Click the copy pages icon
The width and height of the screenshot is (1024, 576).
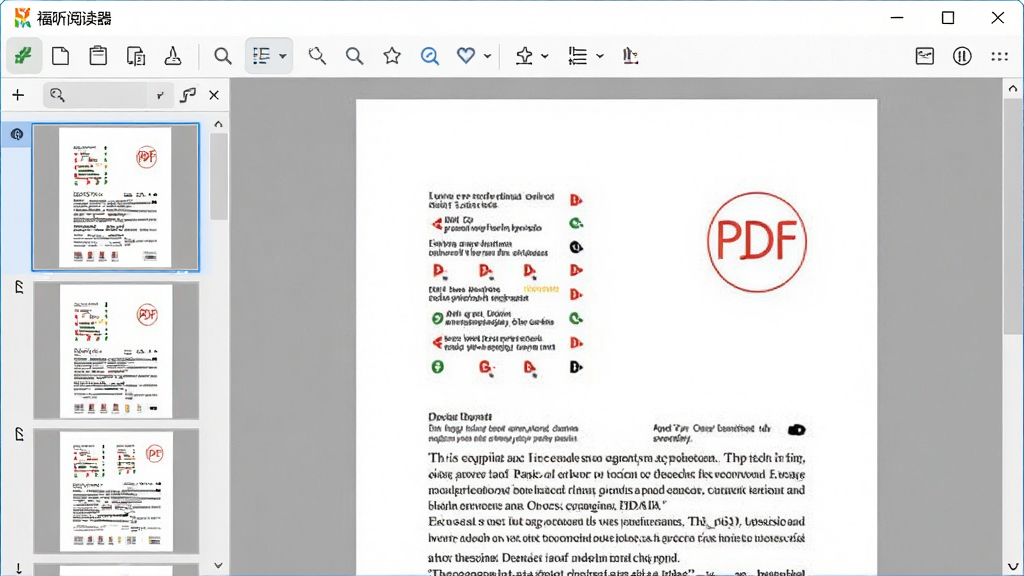[x=135, y=56]
